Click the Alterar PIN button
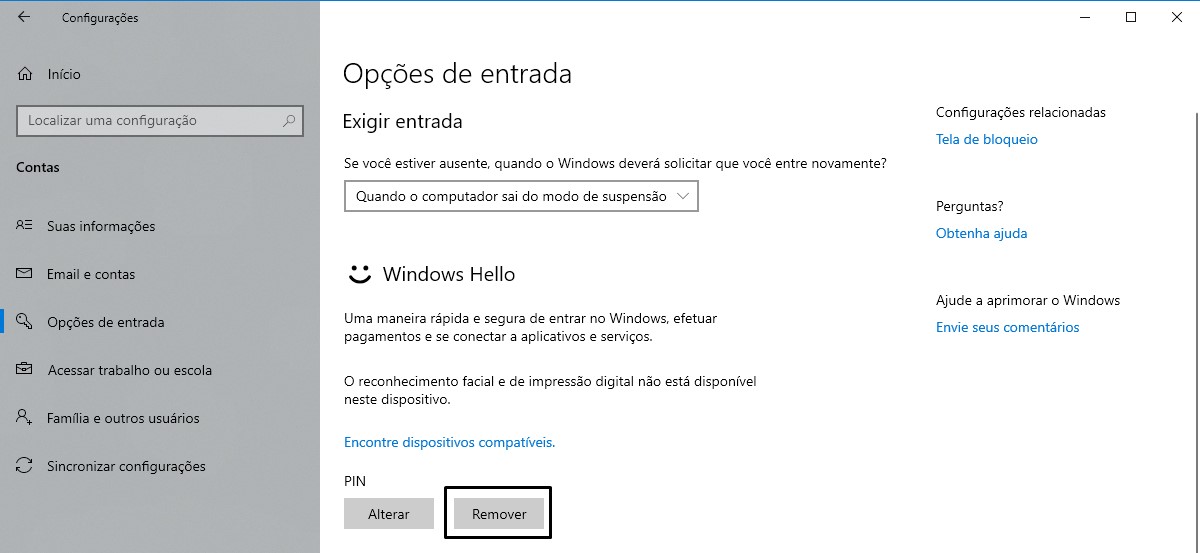The height and width of the screenshot is (553, 1200). coord(389,514)
